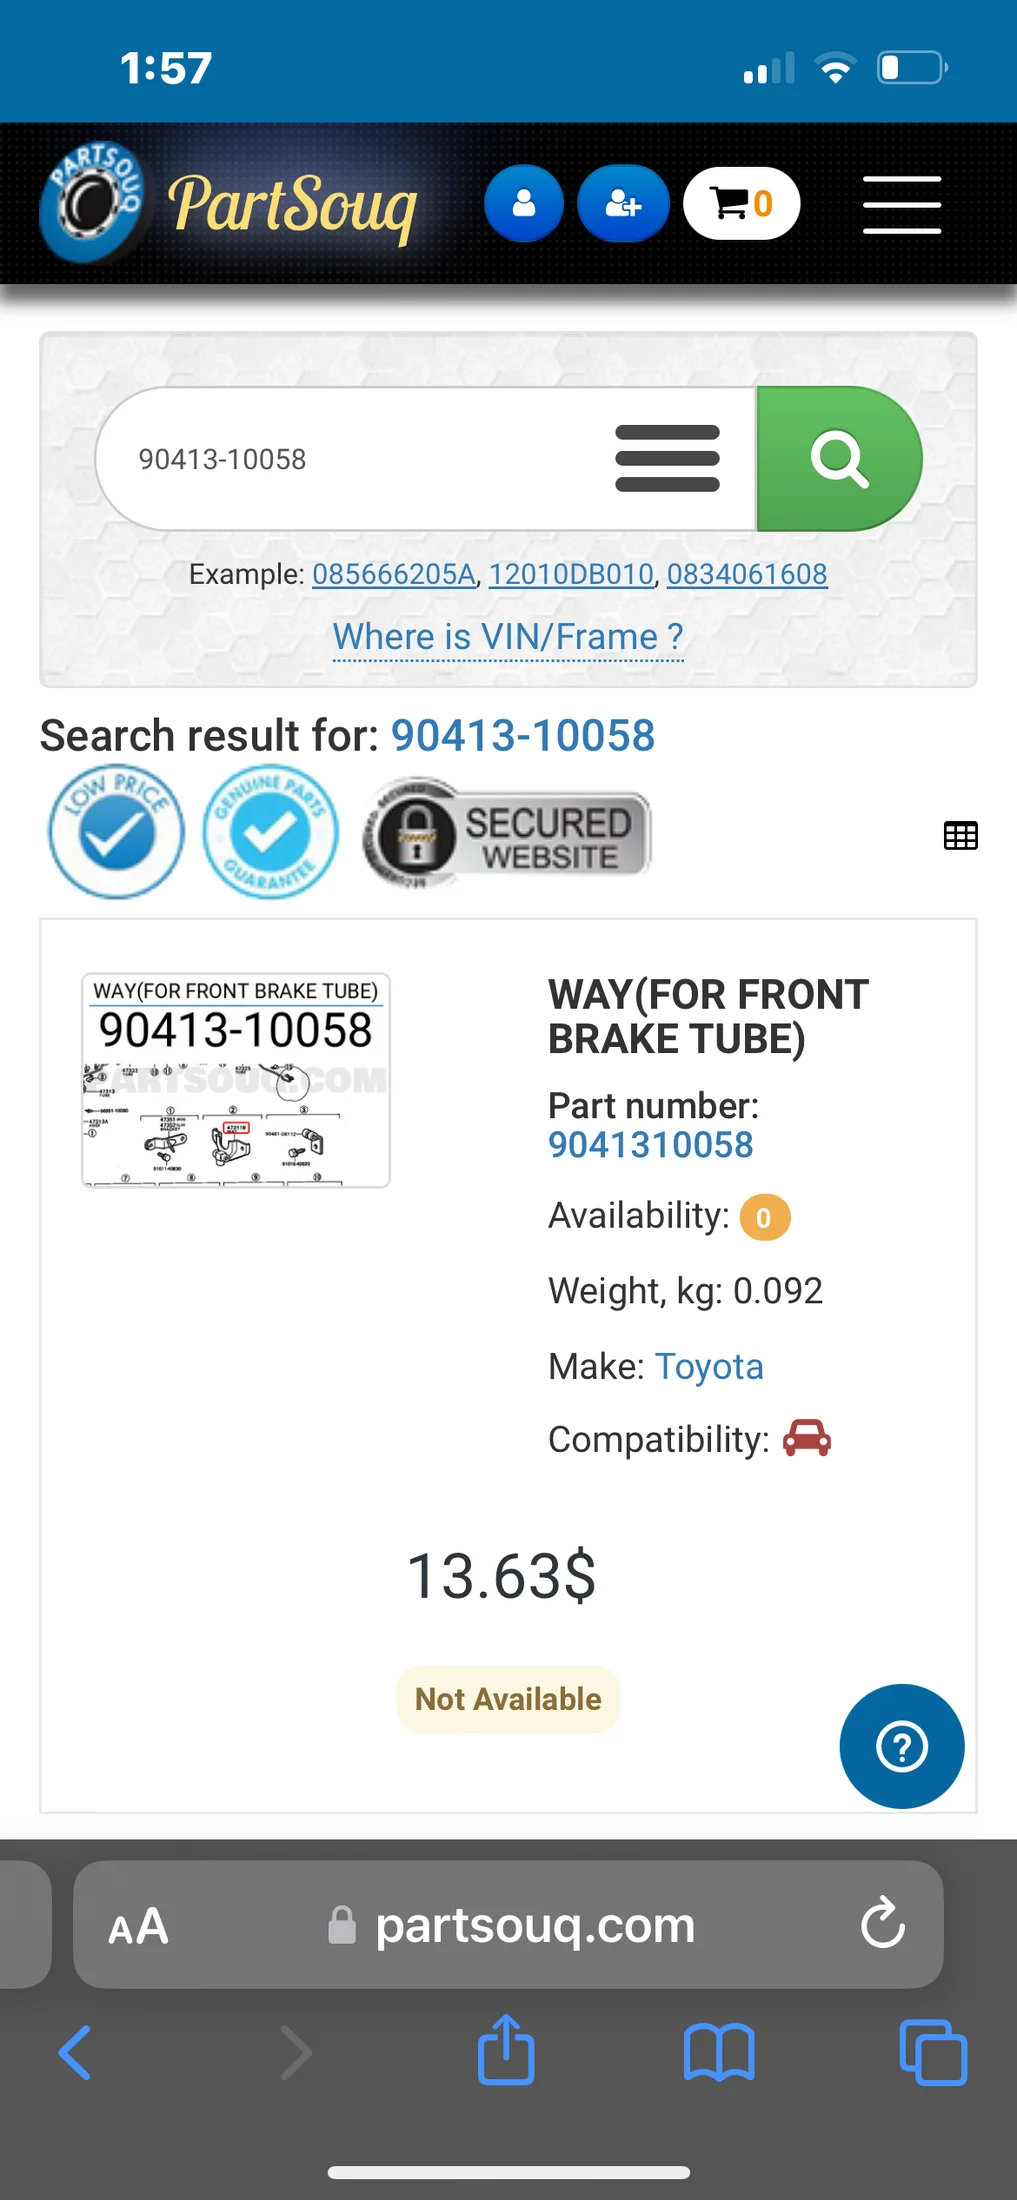Open the 90413-10058 part diagram thumbnail
Viewport: 1017px width, 2200px height.
(x=236, y=1080)
